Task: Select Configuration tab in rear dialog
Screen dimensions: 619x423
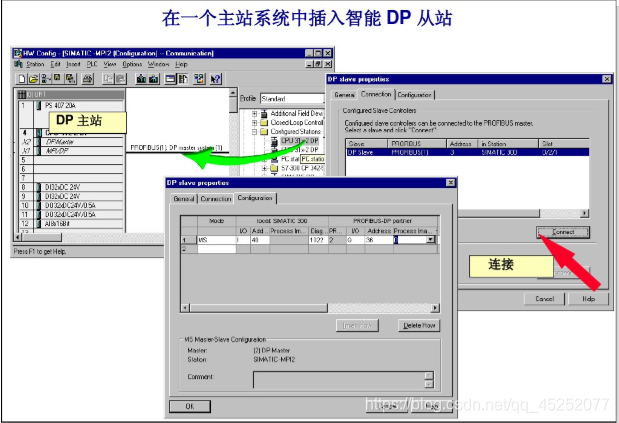Action: (415, 95)
